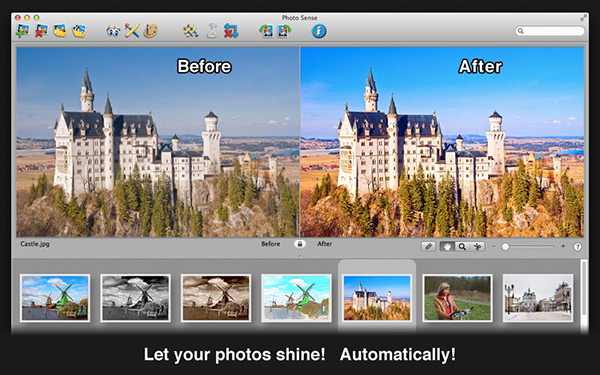The width and height of the screenshot is (600, 375).
Task: Rotate photo left with green arrow icon
Action: (266, 31)
